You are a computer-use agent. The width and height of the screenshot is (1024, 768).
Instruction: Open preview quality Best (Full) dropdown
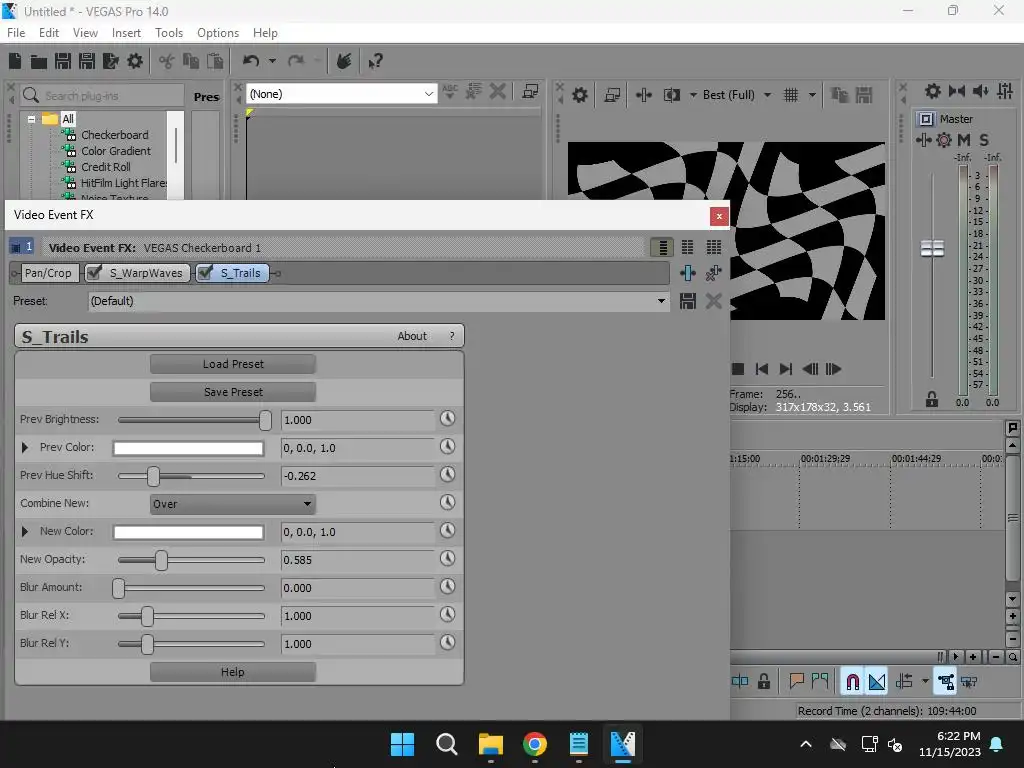click(x=767, y=95)
